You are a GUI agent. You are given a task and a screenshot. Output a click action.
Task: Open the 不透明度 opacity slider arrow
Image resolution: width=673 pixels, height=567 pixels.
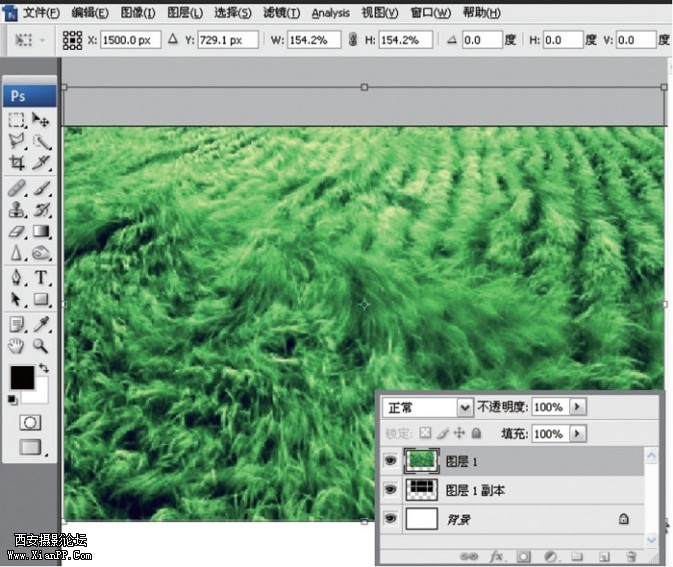577,406
